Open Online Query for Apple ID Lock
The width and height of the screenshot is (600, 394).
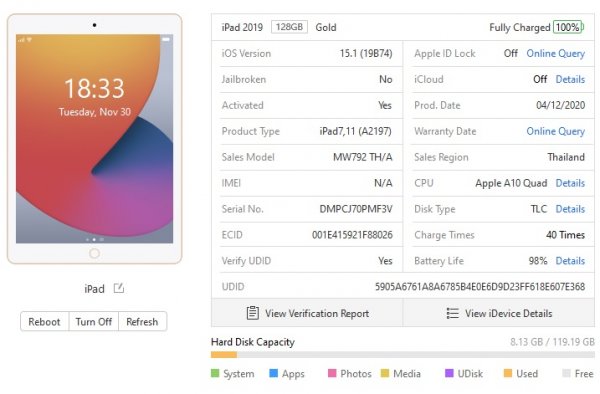[x=556, y=54]
